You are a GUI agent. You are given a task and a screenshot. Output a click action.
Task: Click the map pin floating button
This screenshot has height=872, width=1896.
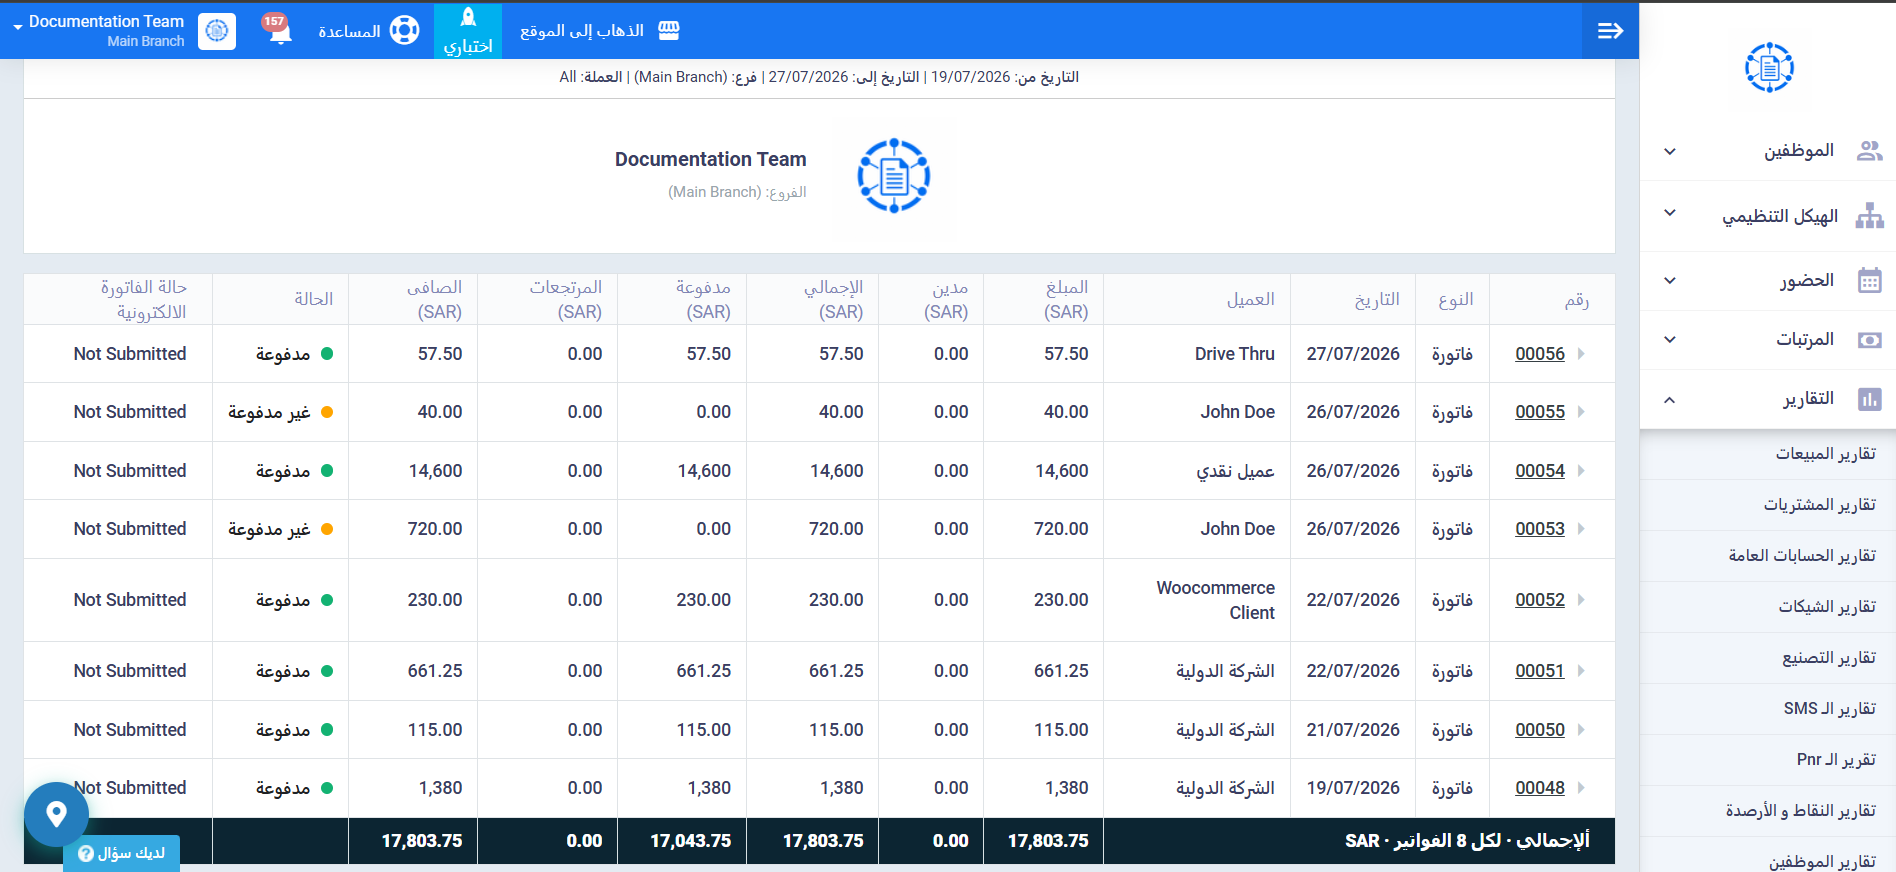56,814
